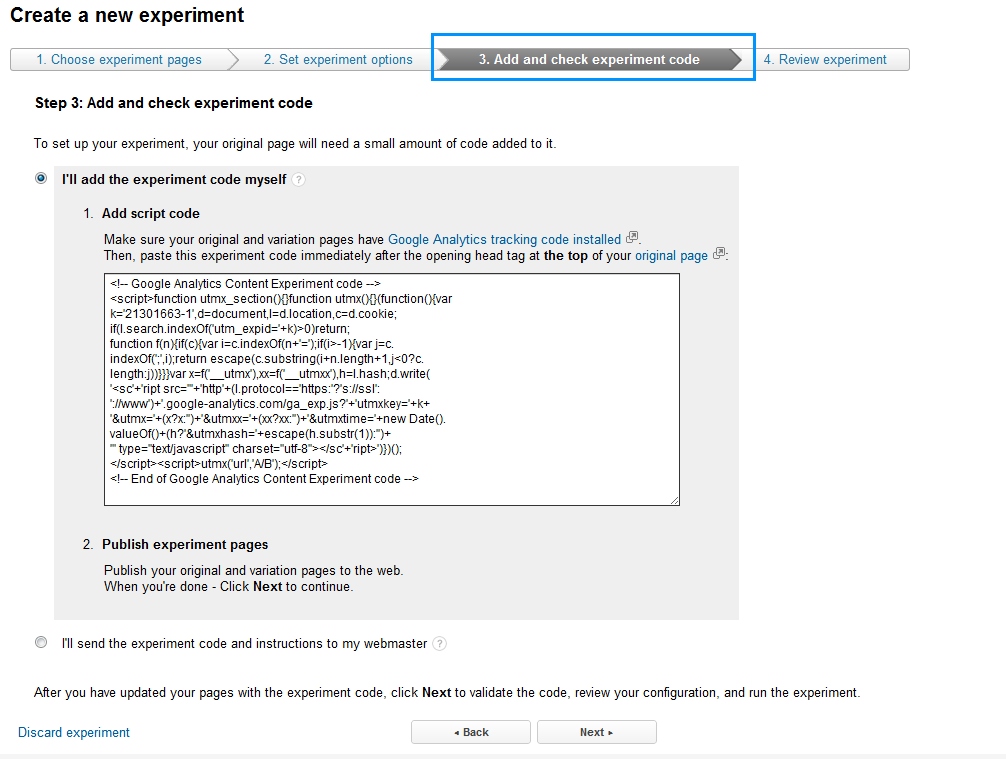The width and height of the screenshot is (1006, 759).
Task: Jump to step 4 "Review experiment"
Action: click(x=825, y=60)
